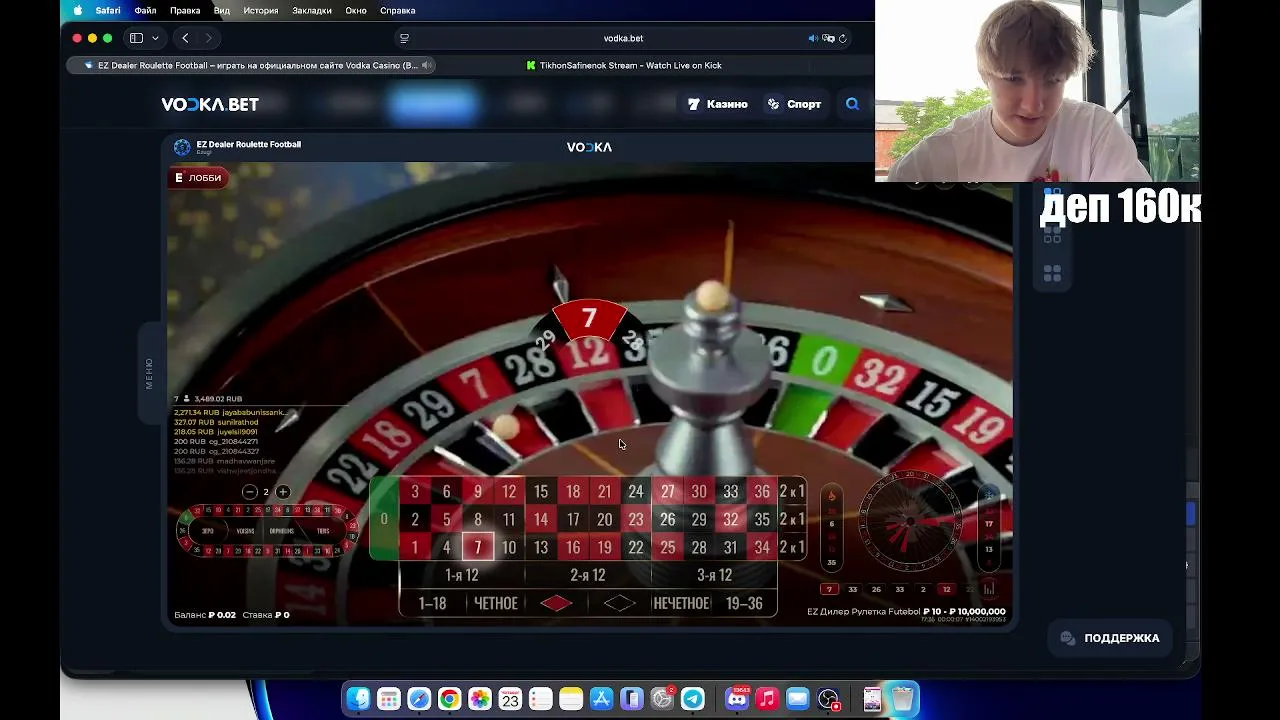Click the vodka.bet address field

(x=623, y=38)
